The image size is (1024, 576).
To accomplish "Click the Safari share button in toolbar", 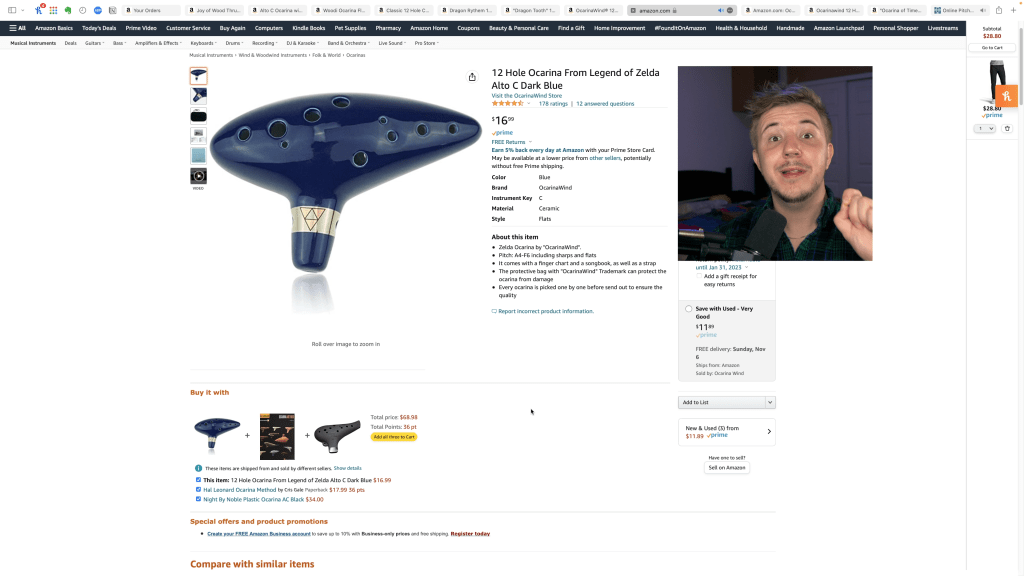I will coord(999,10).
